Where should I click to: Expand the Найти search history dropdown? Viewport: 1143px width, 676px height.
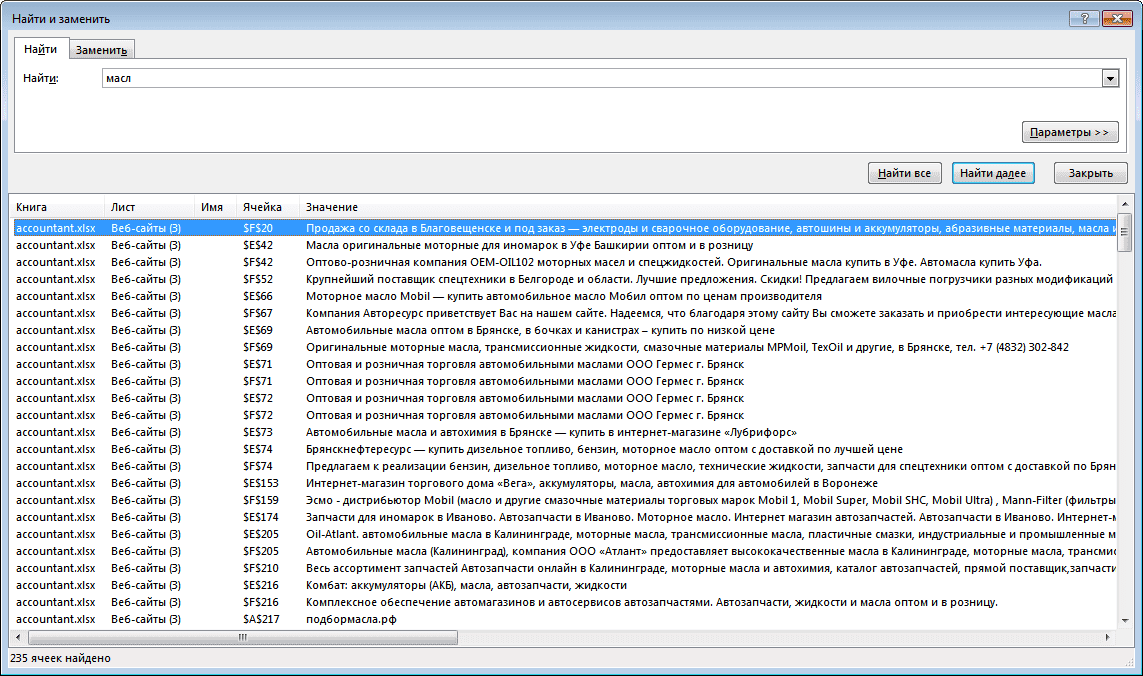[x=1109, y=78]
